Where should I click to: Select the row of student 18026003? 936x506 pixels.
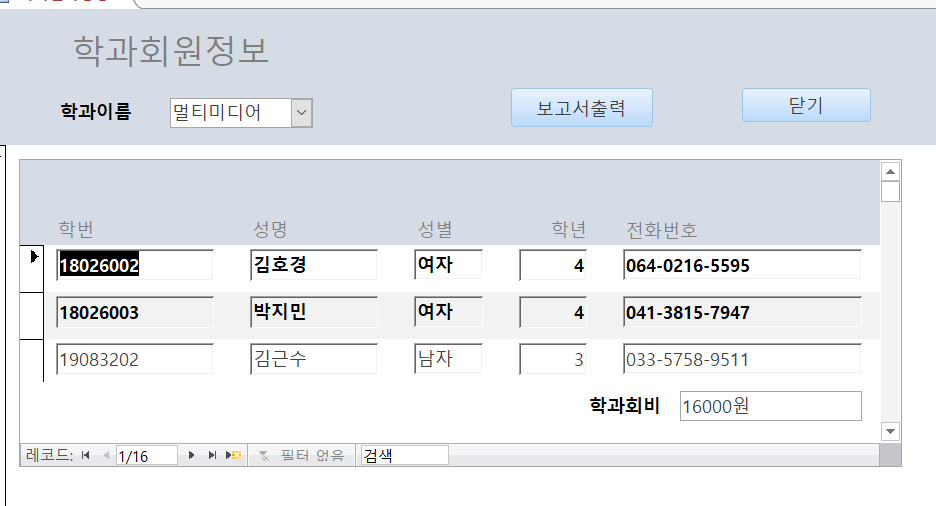pos(32,312)
